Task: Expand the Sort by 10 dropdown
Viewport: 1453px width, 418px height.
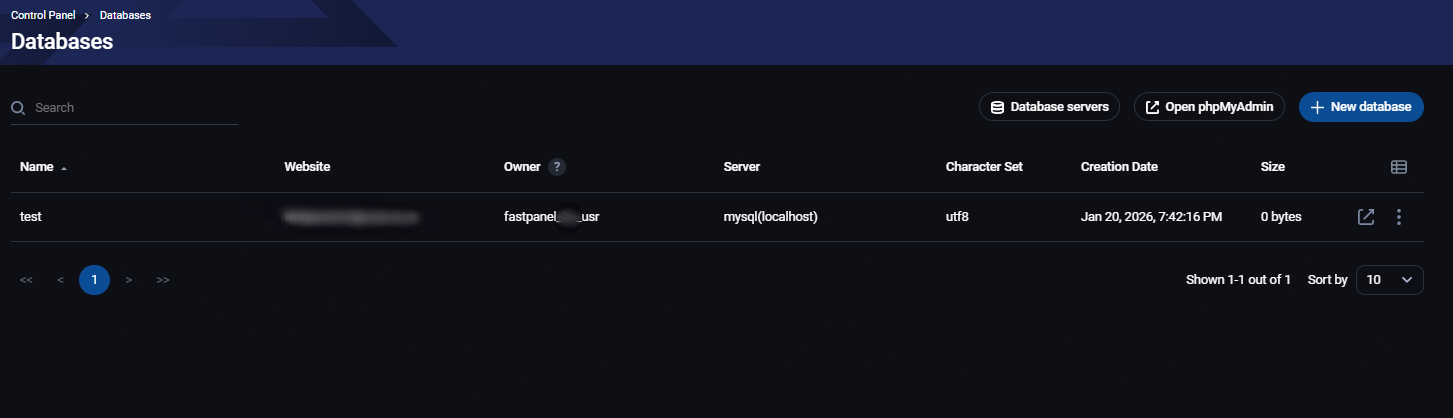Action: [x=1389, y=280]
